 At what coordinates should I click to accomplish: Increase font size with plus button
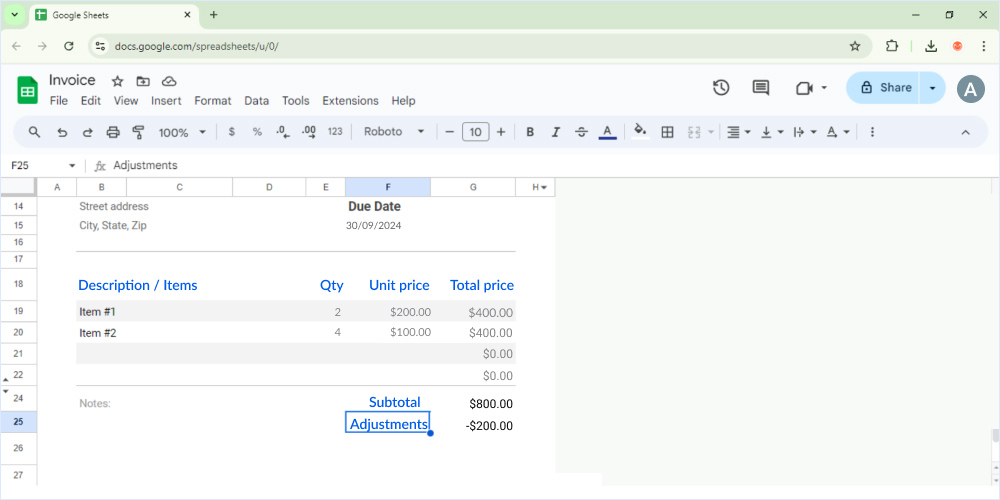click(x=501, y=132)
